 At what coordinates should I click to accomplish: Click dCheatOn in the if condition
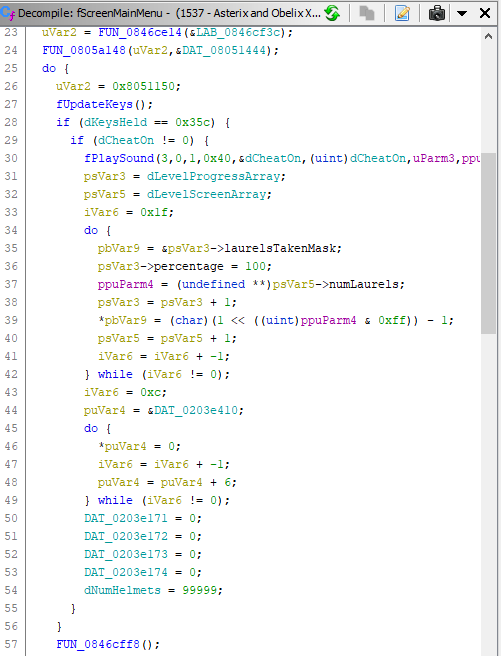pos(126,140)
